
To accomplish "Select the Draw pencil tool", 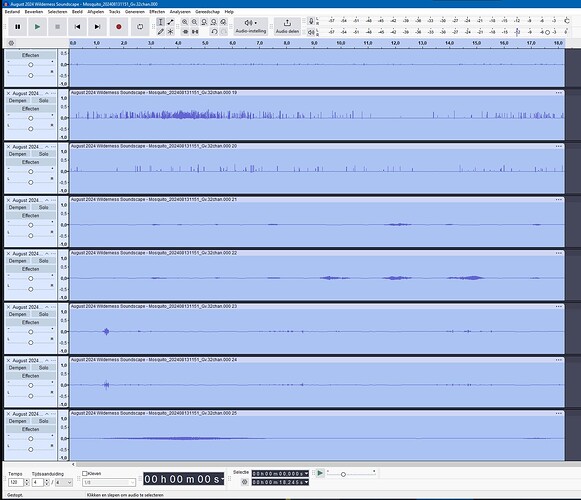I will click(160, 32).
